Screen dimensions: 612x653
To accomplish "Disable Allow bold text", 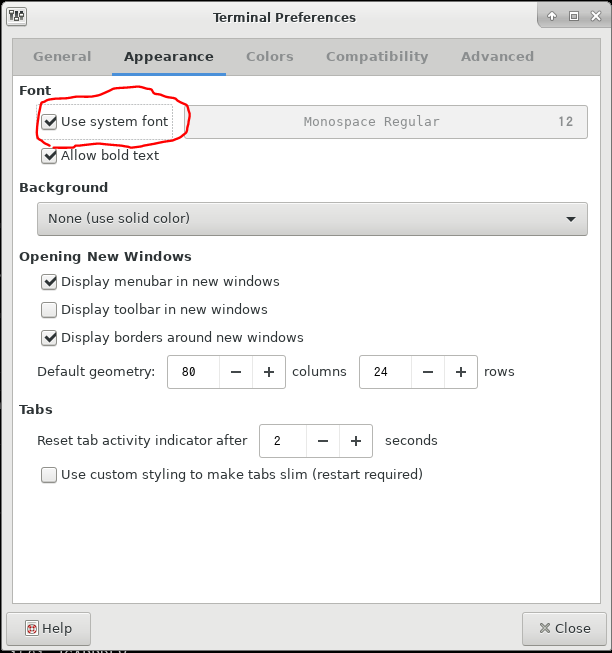I will (49, 156).
